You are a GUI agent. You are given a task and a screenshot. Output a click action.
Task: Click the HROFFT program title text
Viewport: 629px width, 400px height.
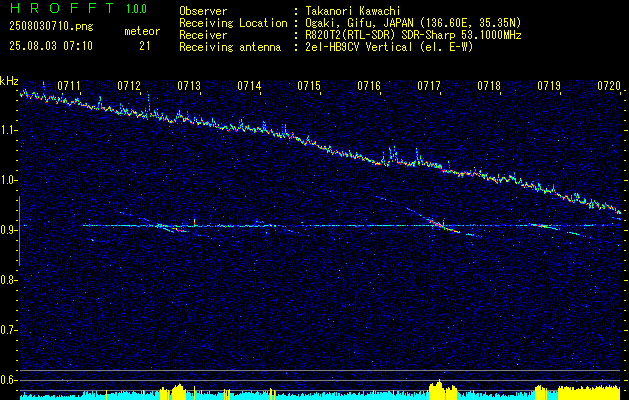[62, 8]
